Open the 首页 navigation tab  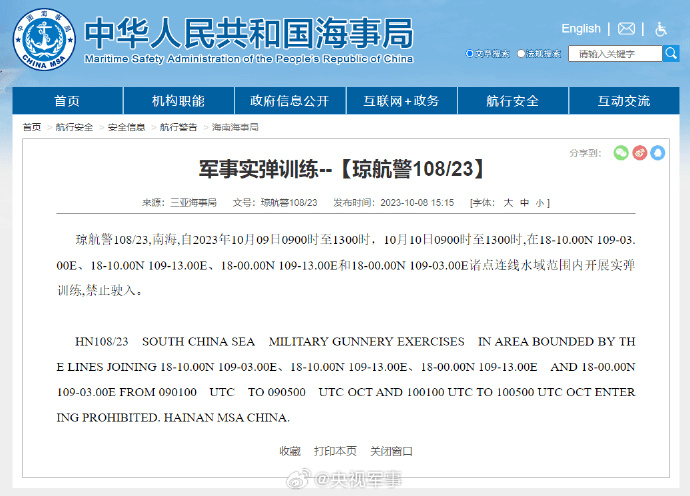point(67,101)
